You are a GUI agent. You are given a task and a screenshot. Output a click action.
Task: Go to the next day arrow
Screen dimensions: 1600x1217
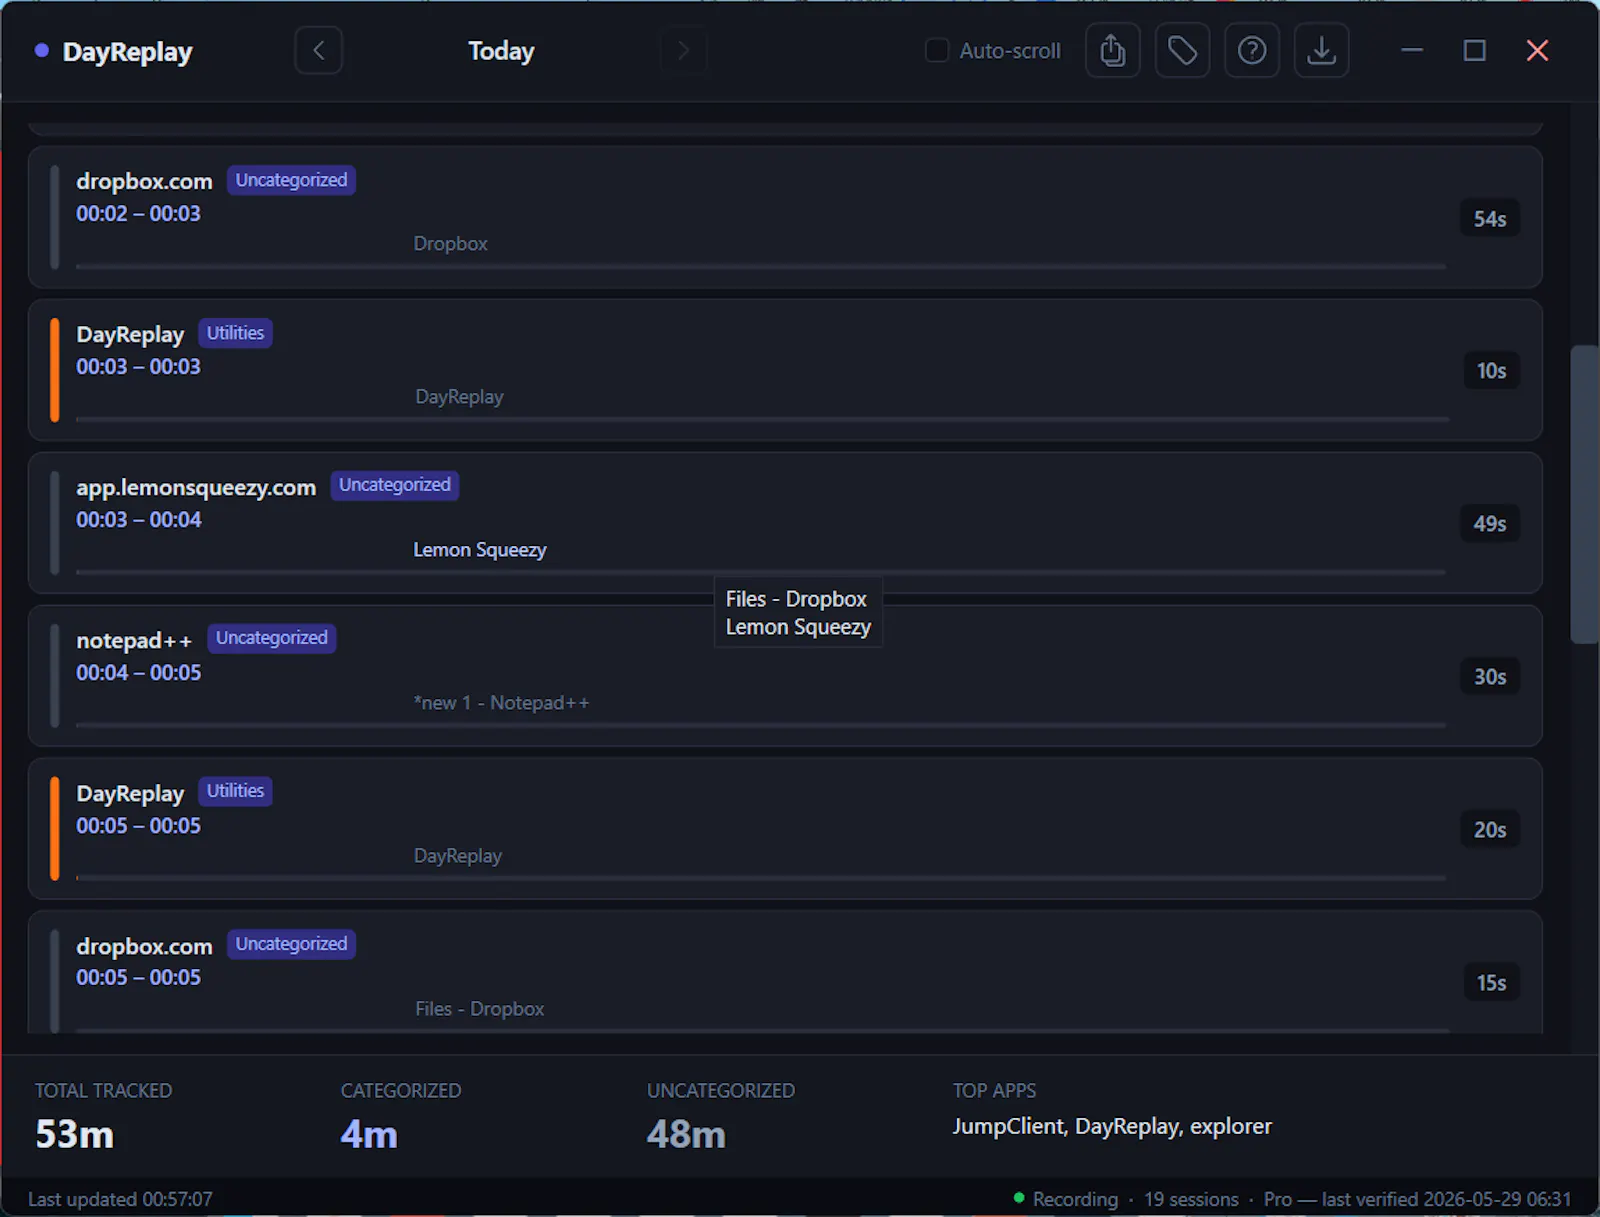coord(683,51)
